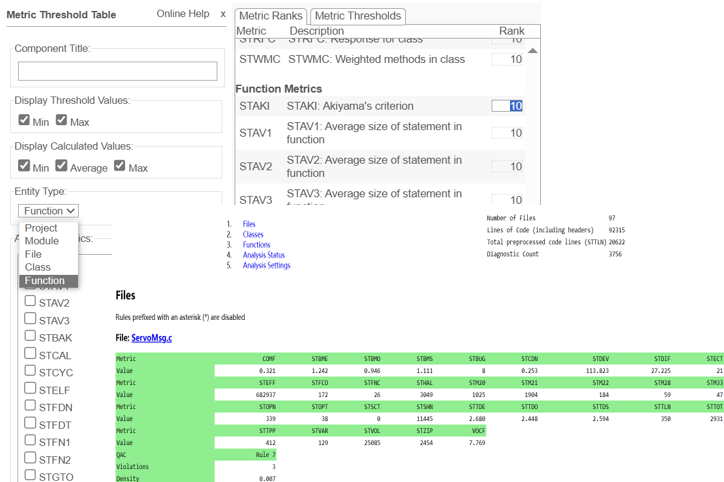This screenshot has width=724, height=482.
Task: Go to the Analysis Settings link
Action: [x=266, y=266]
